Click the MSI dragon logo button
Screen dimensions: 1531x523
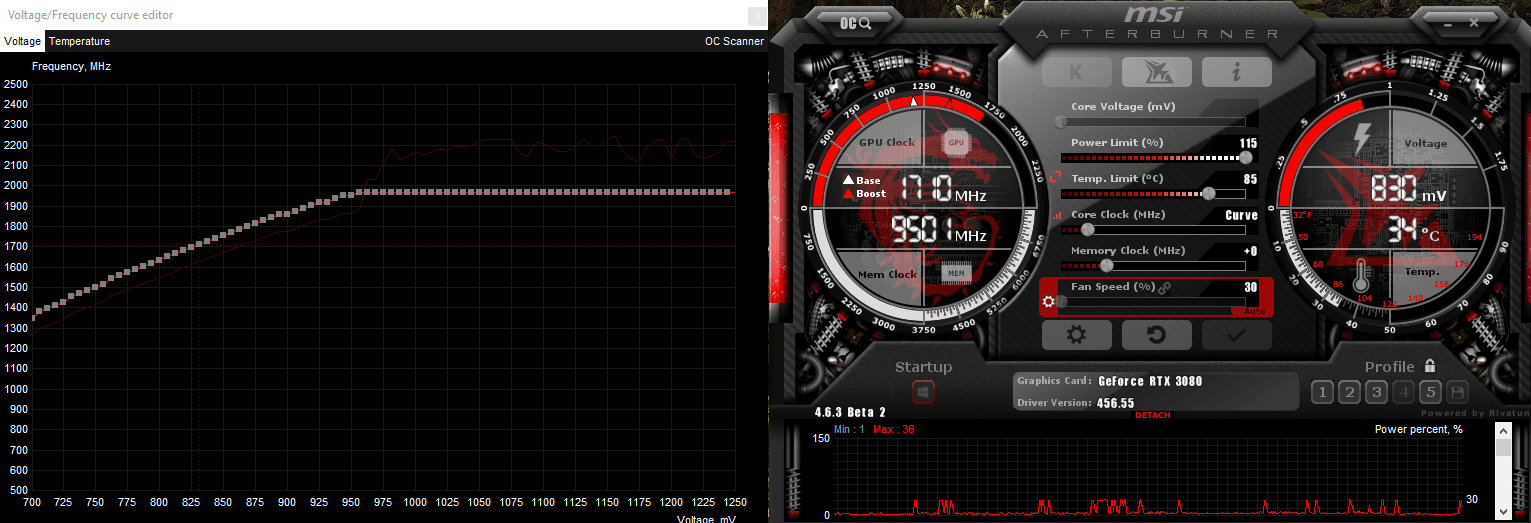pyautogui.click(x=1156, y=72)
